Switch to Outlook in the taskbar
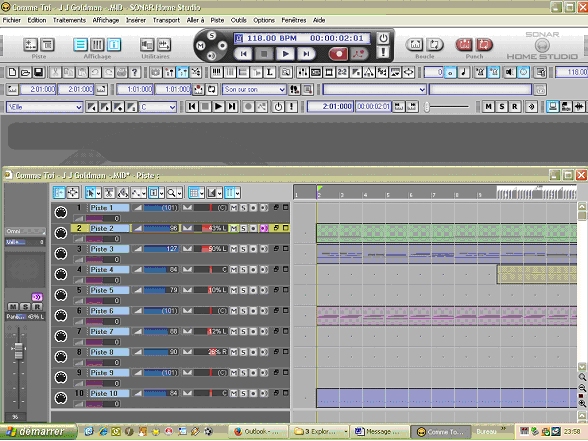Screen dimensions: 588x441 tap(258, 432)
